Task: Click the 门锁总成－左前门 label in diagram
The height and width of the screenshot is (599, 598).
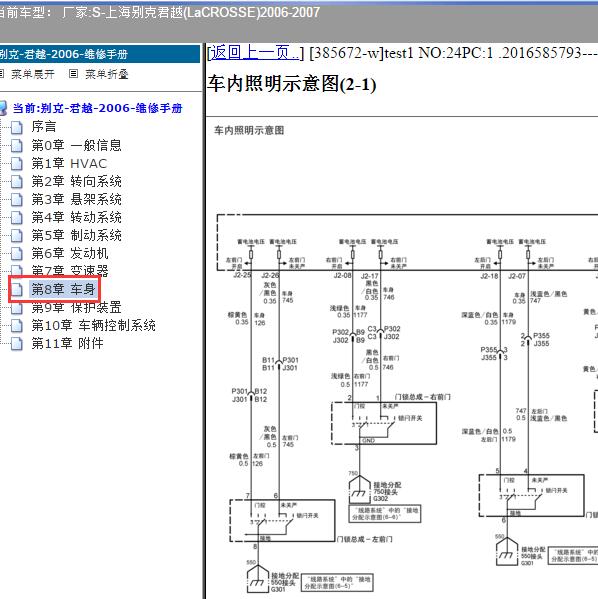Action: coord(365,539)
